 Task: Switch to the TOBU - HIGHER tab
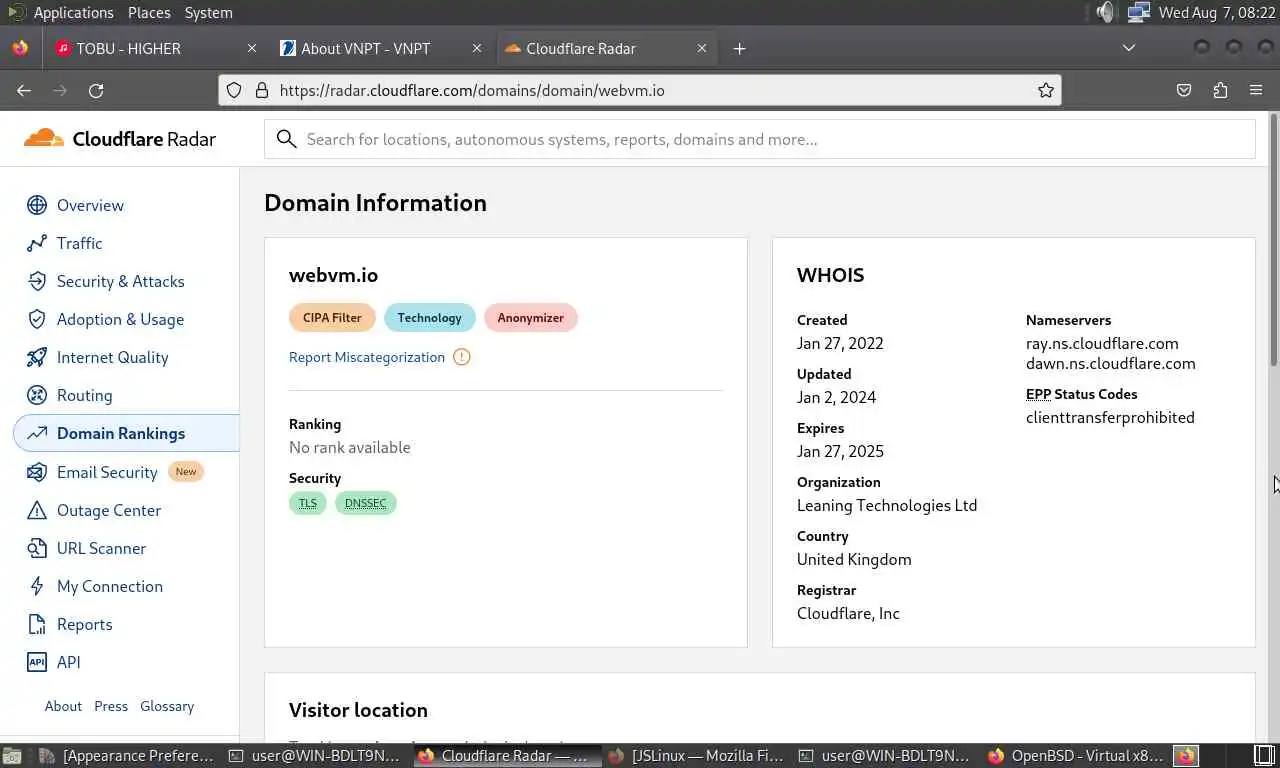click(x=156, y=48)
